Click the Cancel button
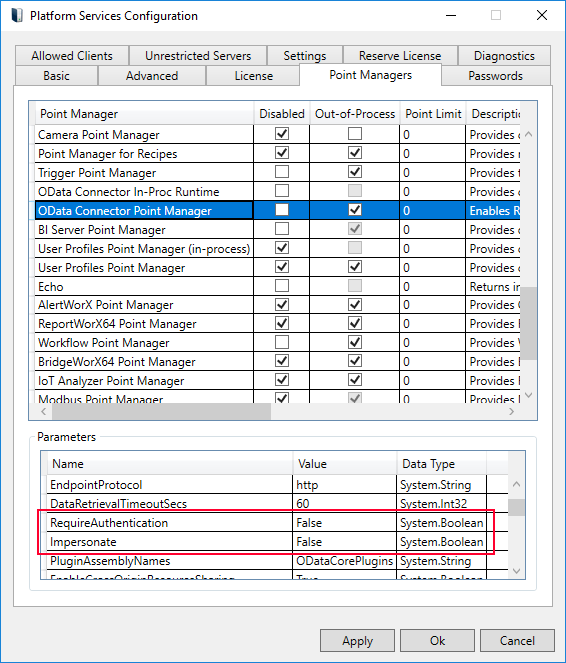The width and height of the screenshot is (566, 663). click(517, 641)
